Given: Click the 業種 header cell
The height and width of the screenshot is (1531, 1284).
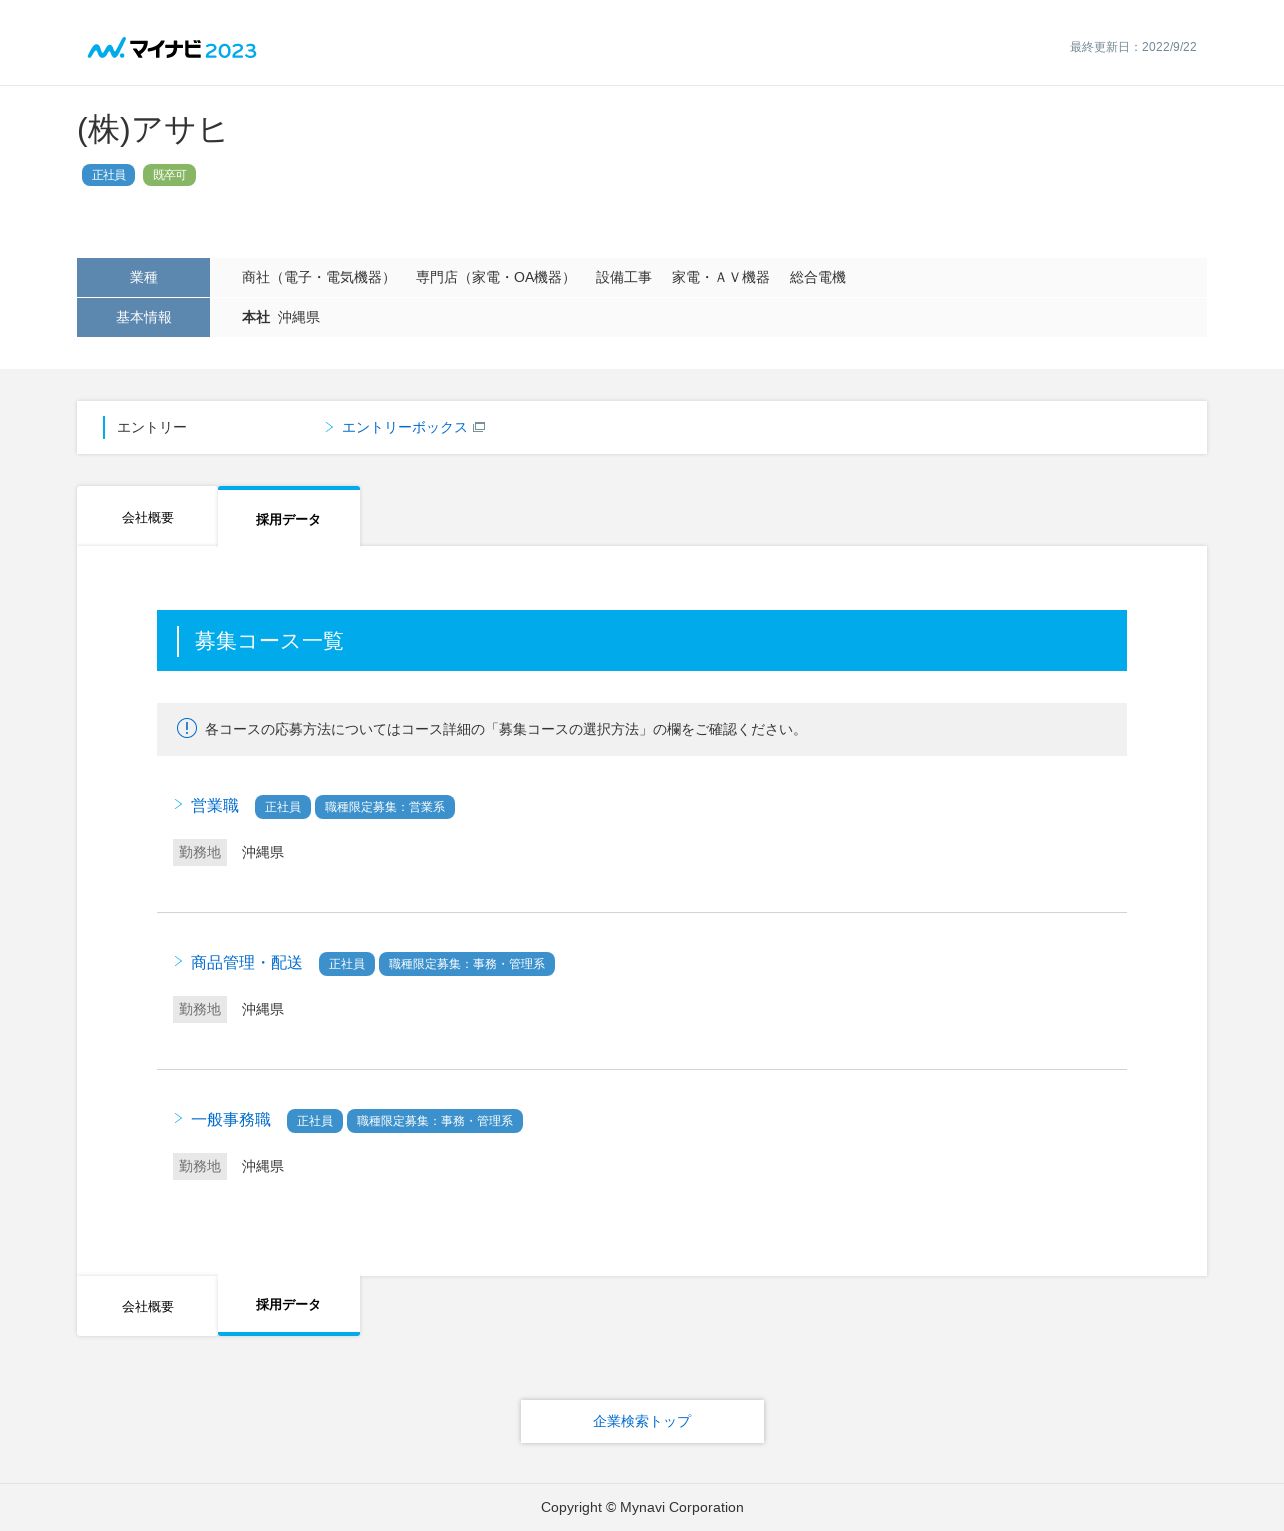Looking at the screenshot, I should click(143, 277).
